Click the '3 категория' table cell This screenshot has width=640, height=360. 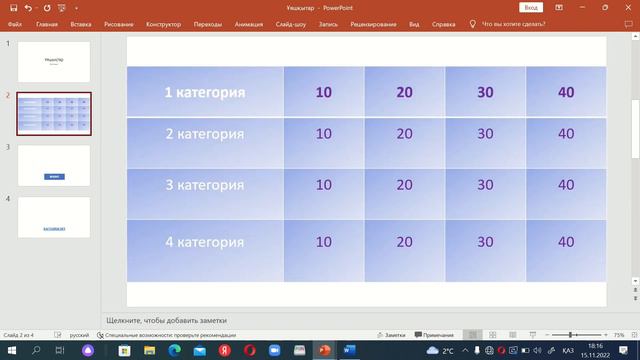[205, 194]
